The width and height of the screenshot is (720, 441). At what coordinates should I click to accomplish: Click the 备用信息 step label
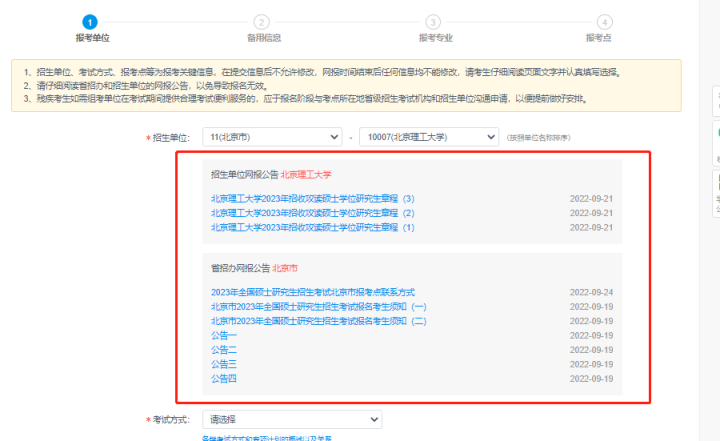(264, 38)
